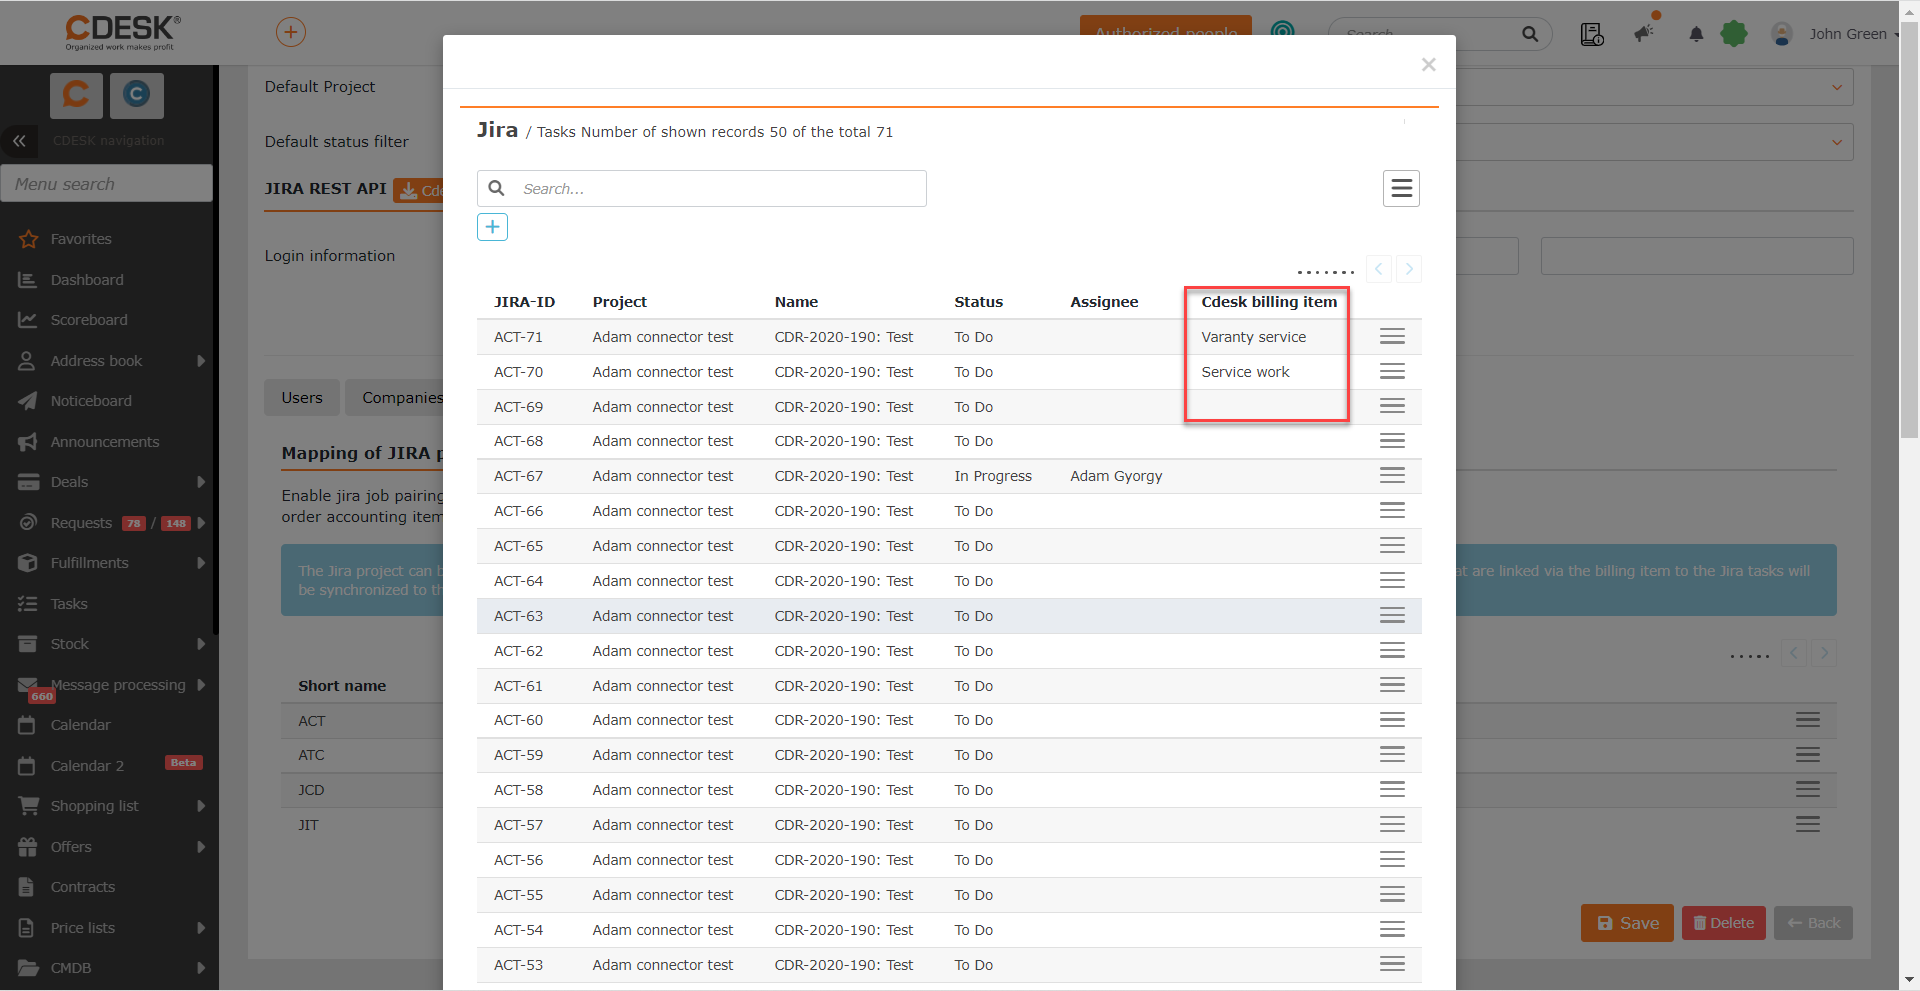
Task: Focus the Jira tasks search field
Action: pos(702,188)
